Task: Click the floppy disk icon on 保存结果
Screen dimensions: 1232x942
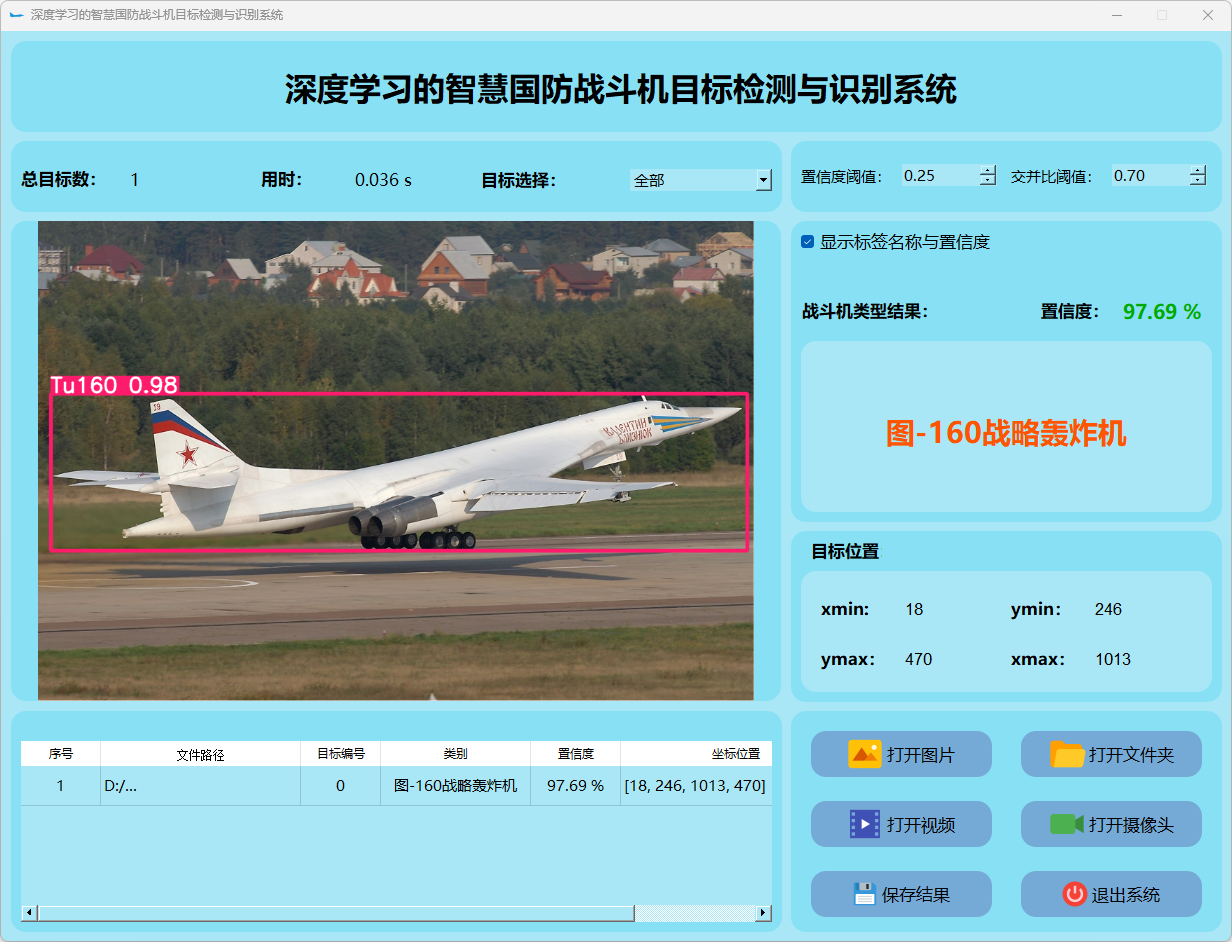Action: tap(865, 894)
